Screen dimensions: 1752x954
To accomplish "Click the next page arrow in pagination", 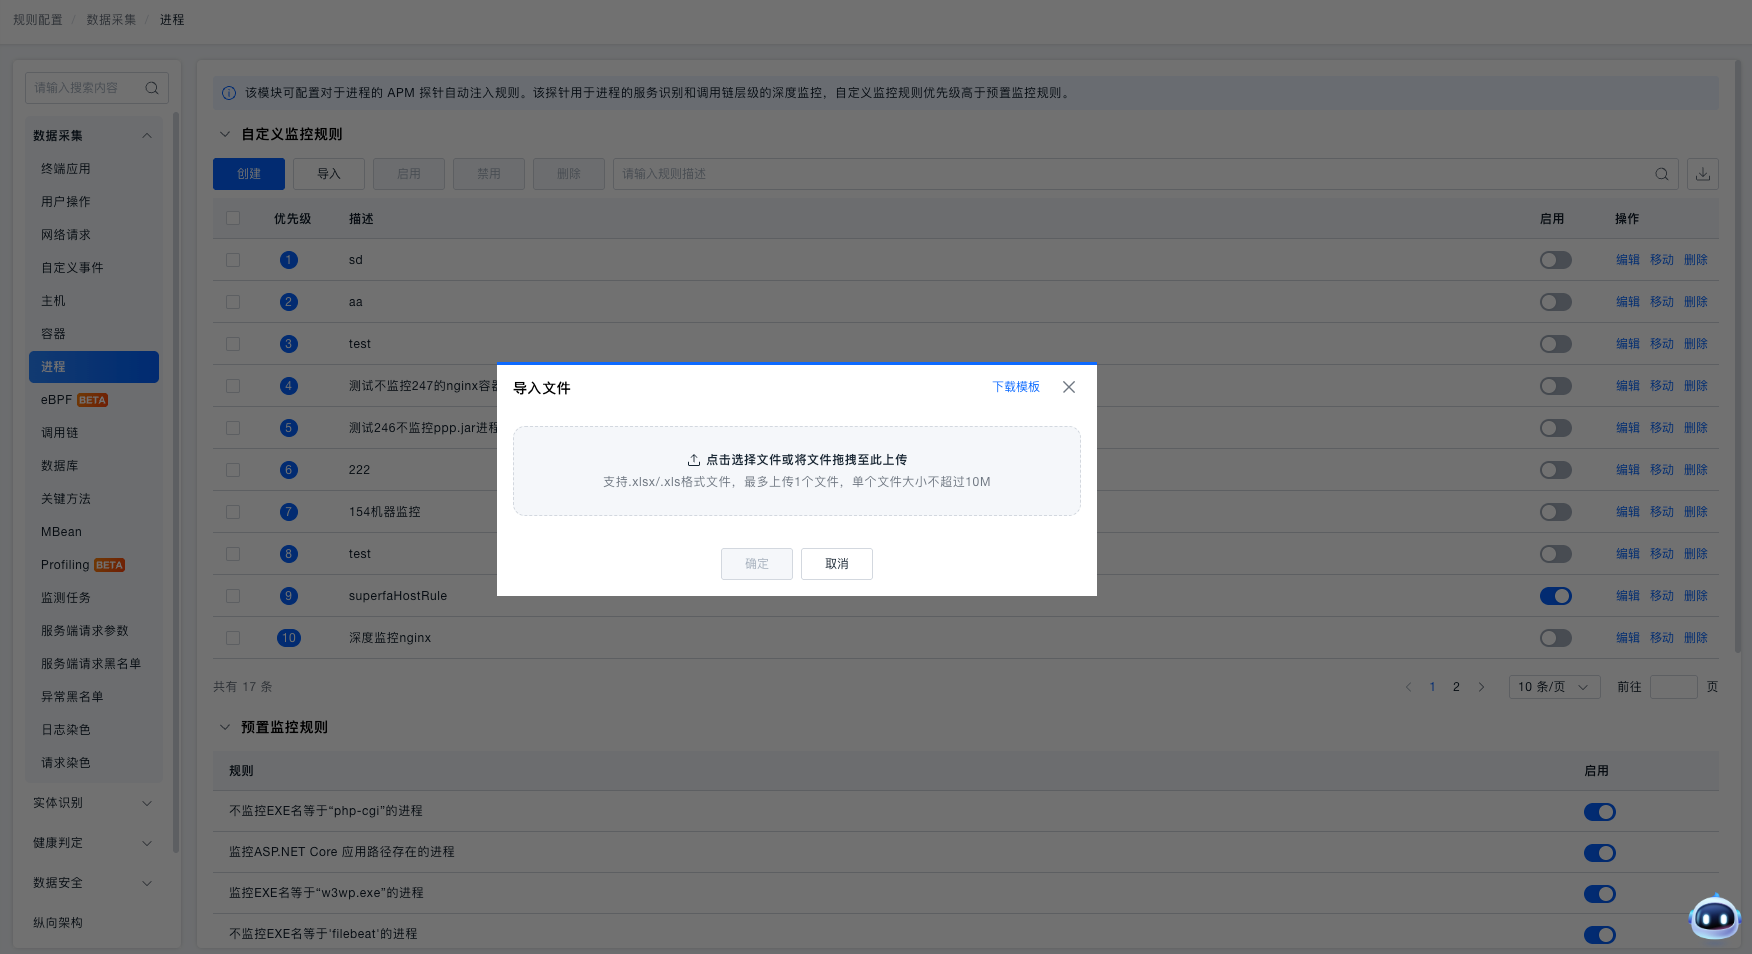I will (1481, 687).
